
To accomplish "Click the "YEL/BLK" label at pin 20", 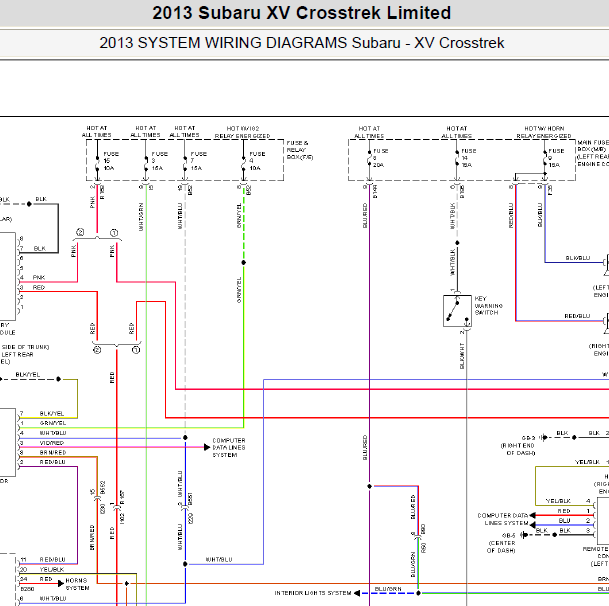I will (x=52, y=569).
